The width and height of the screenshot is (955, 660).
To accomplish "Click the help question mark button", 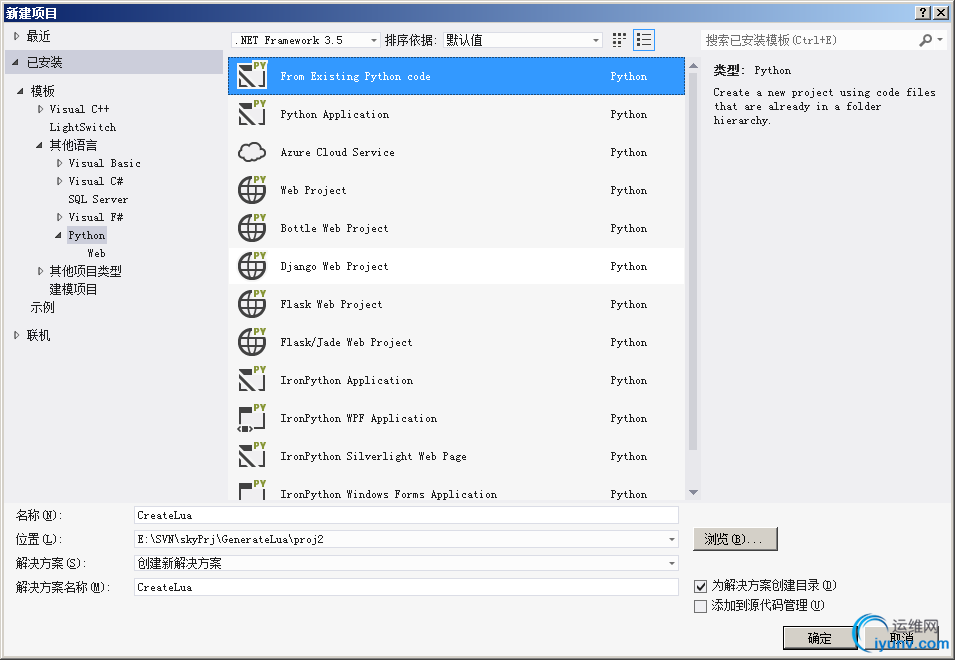I will (923, 12).
